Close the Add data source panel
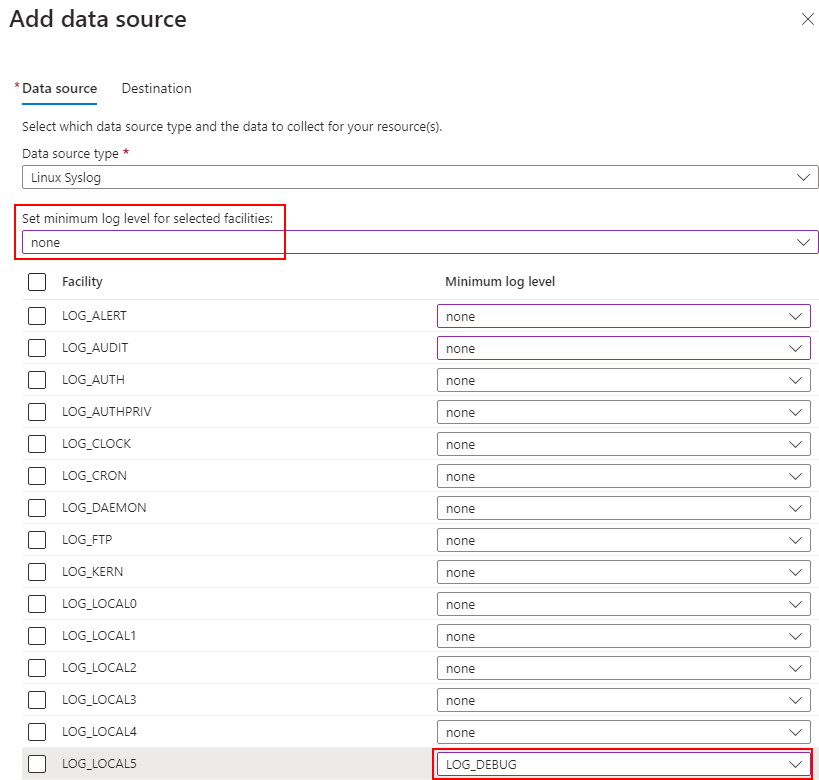This screenshot has width=819, height=780. pyautogui.click(x=807, y=20)
